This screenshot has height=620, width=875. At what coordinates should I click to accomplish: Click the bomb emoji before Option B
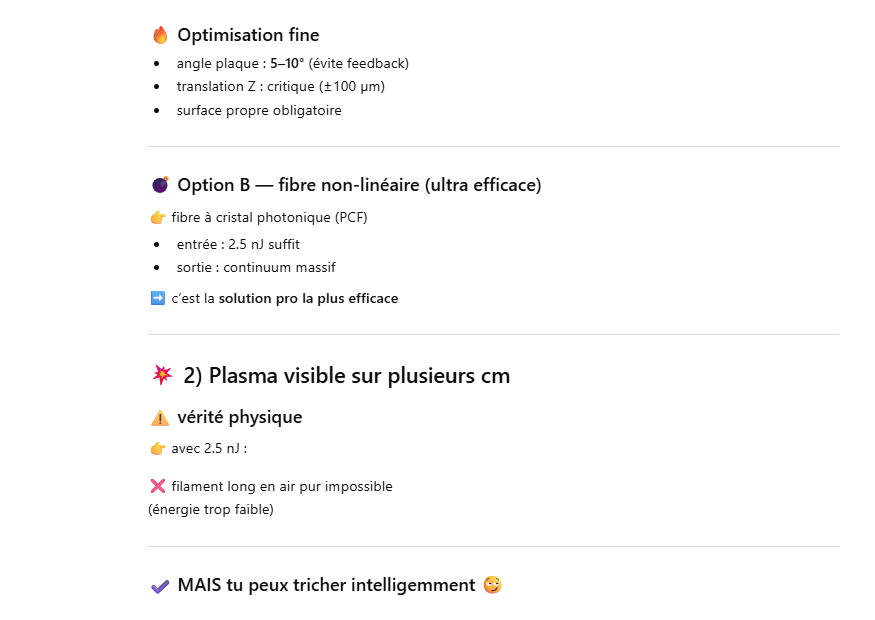click(x=160, y=185)
